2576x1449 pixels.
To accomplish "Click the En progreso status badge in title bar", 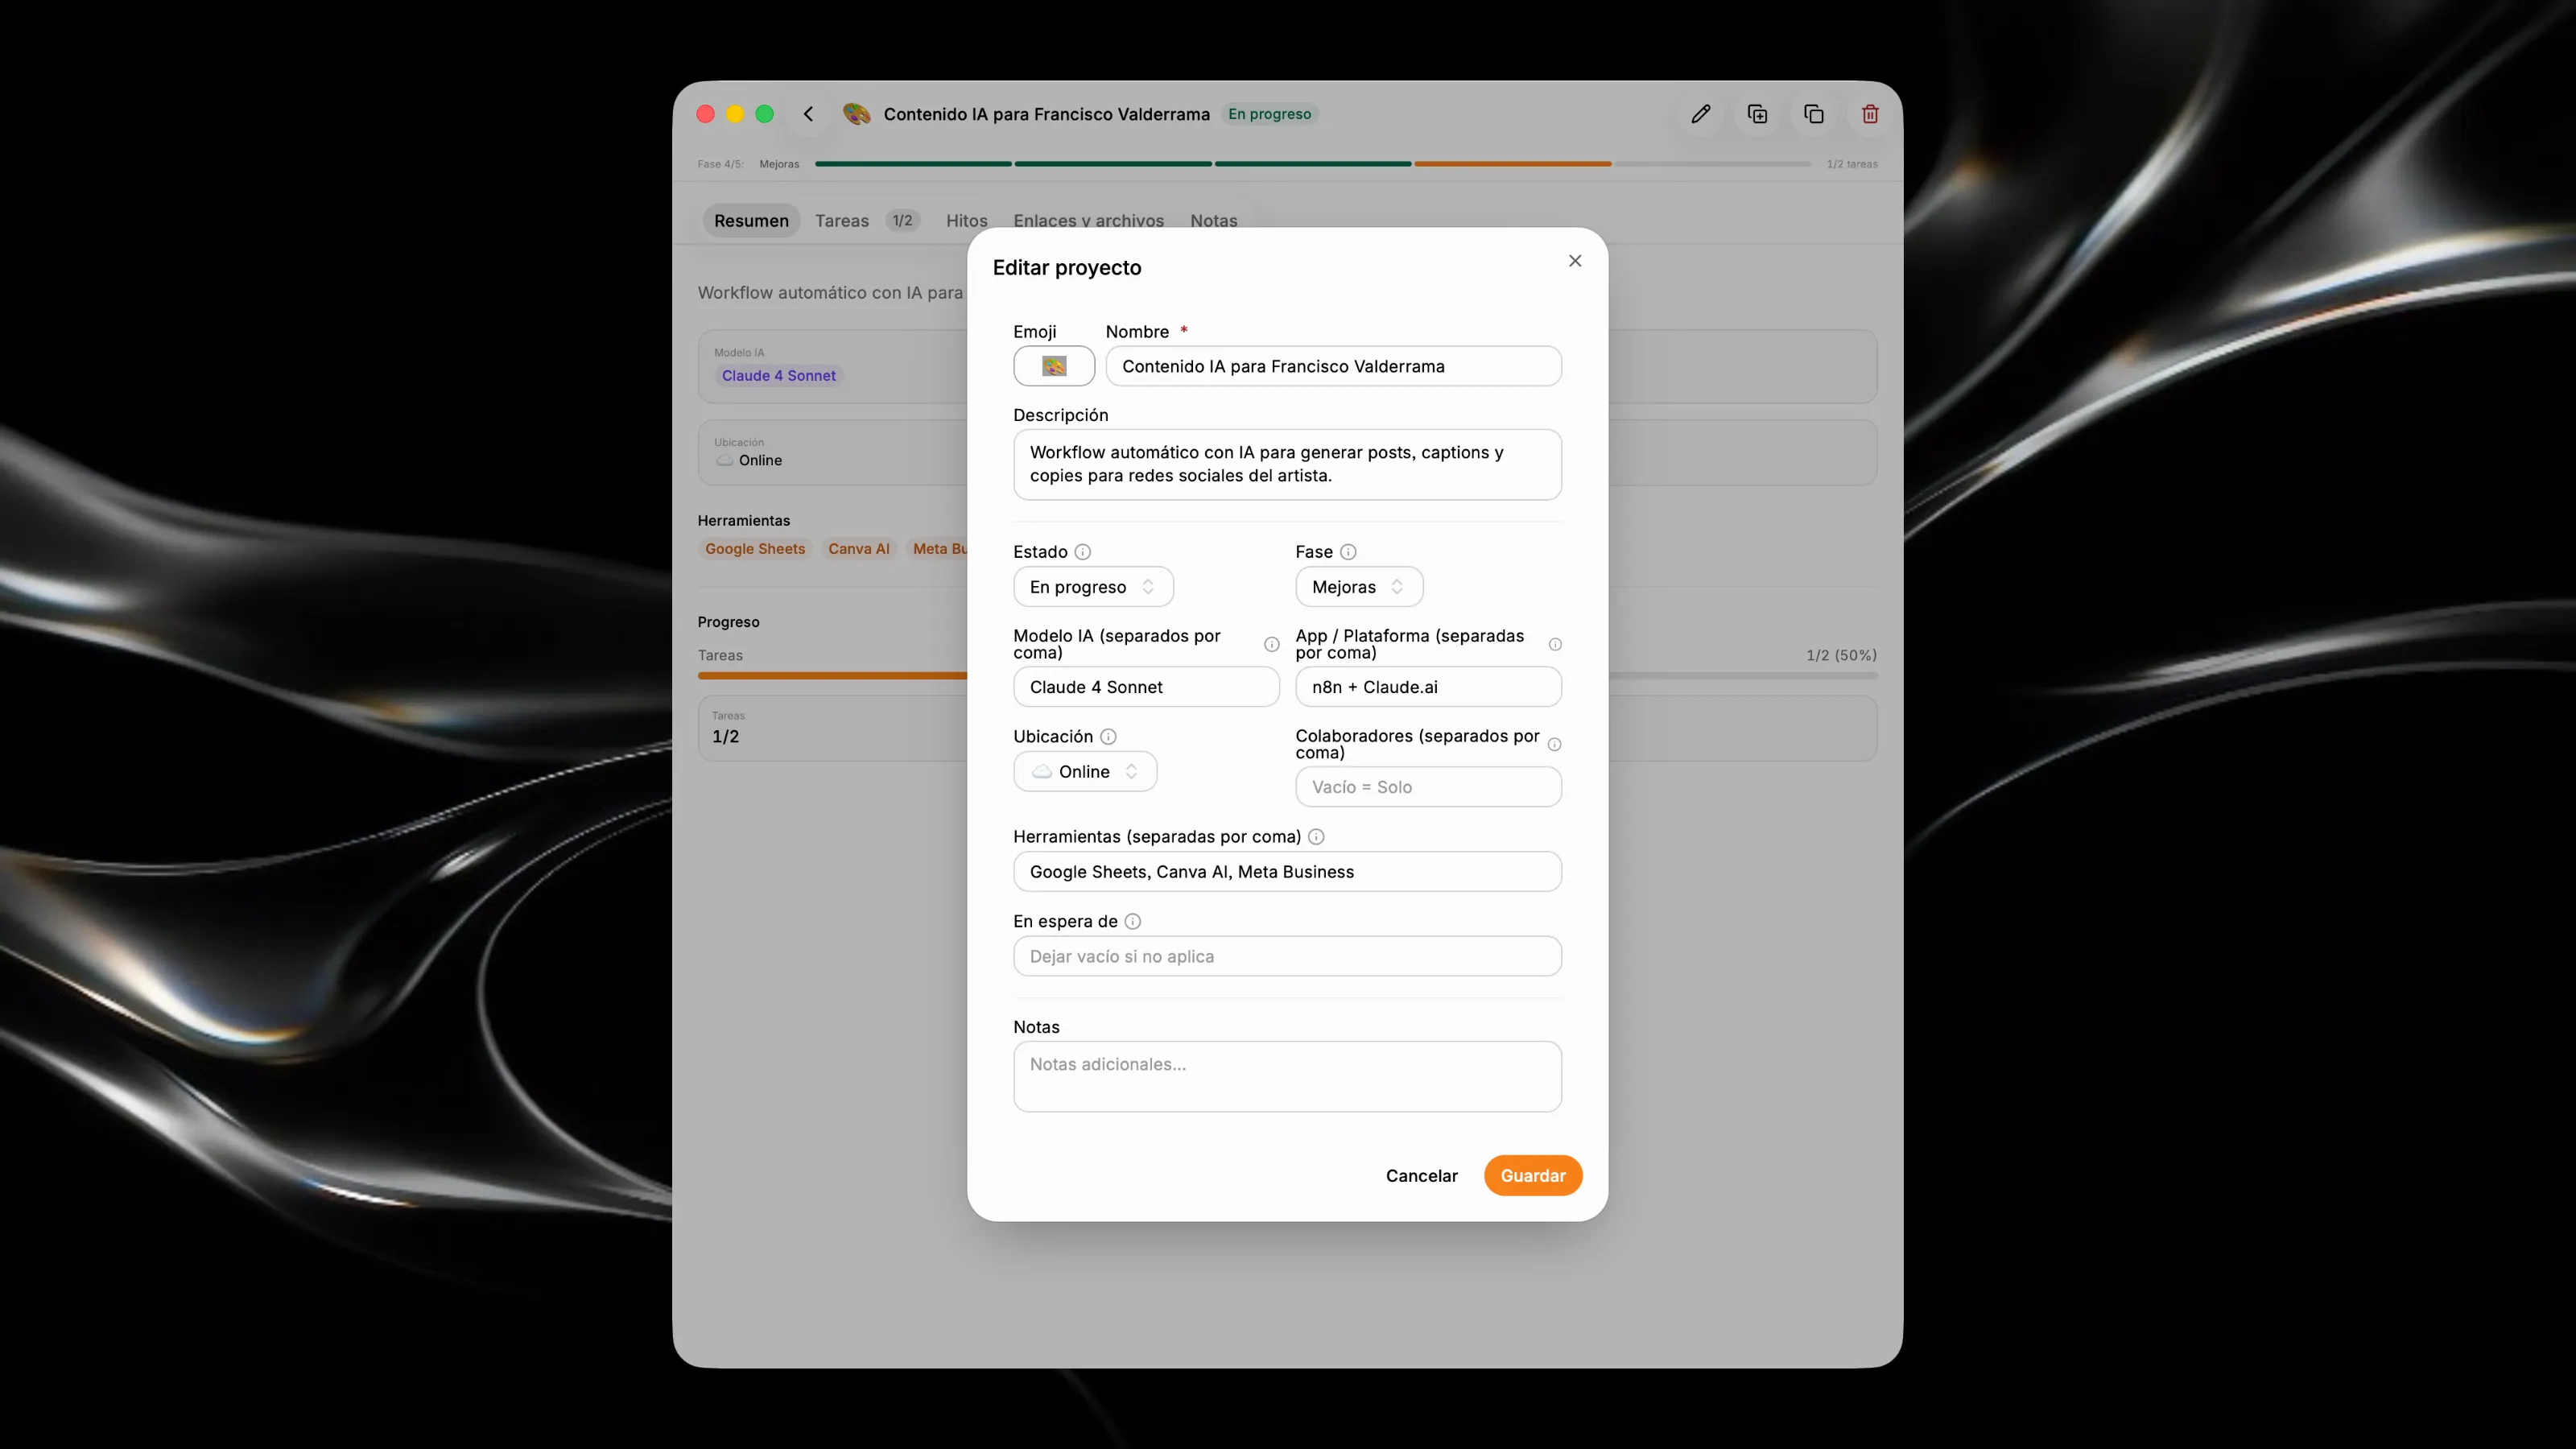I will pos(1269,114).
